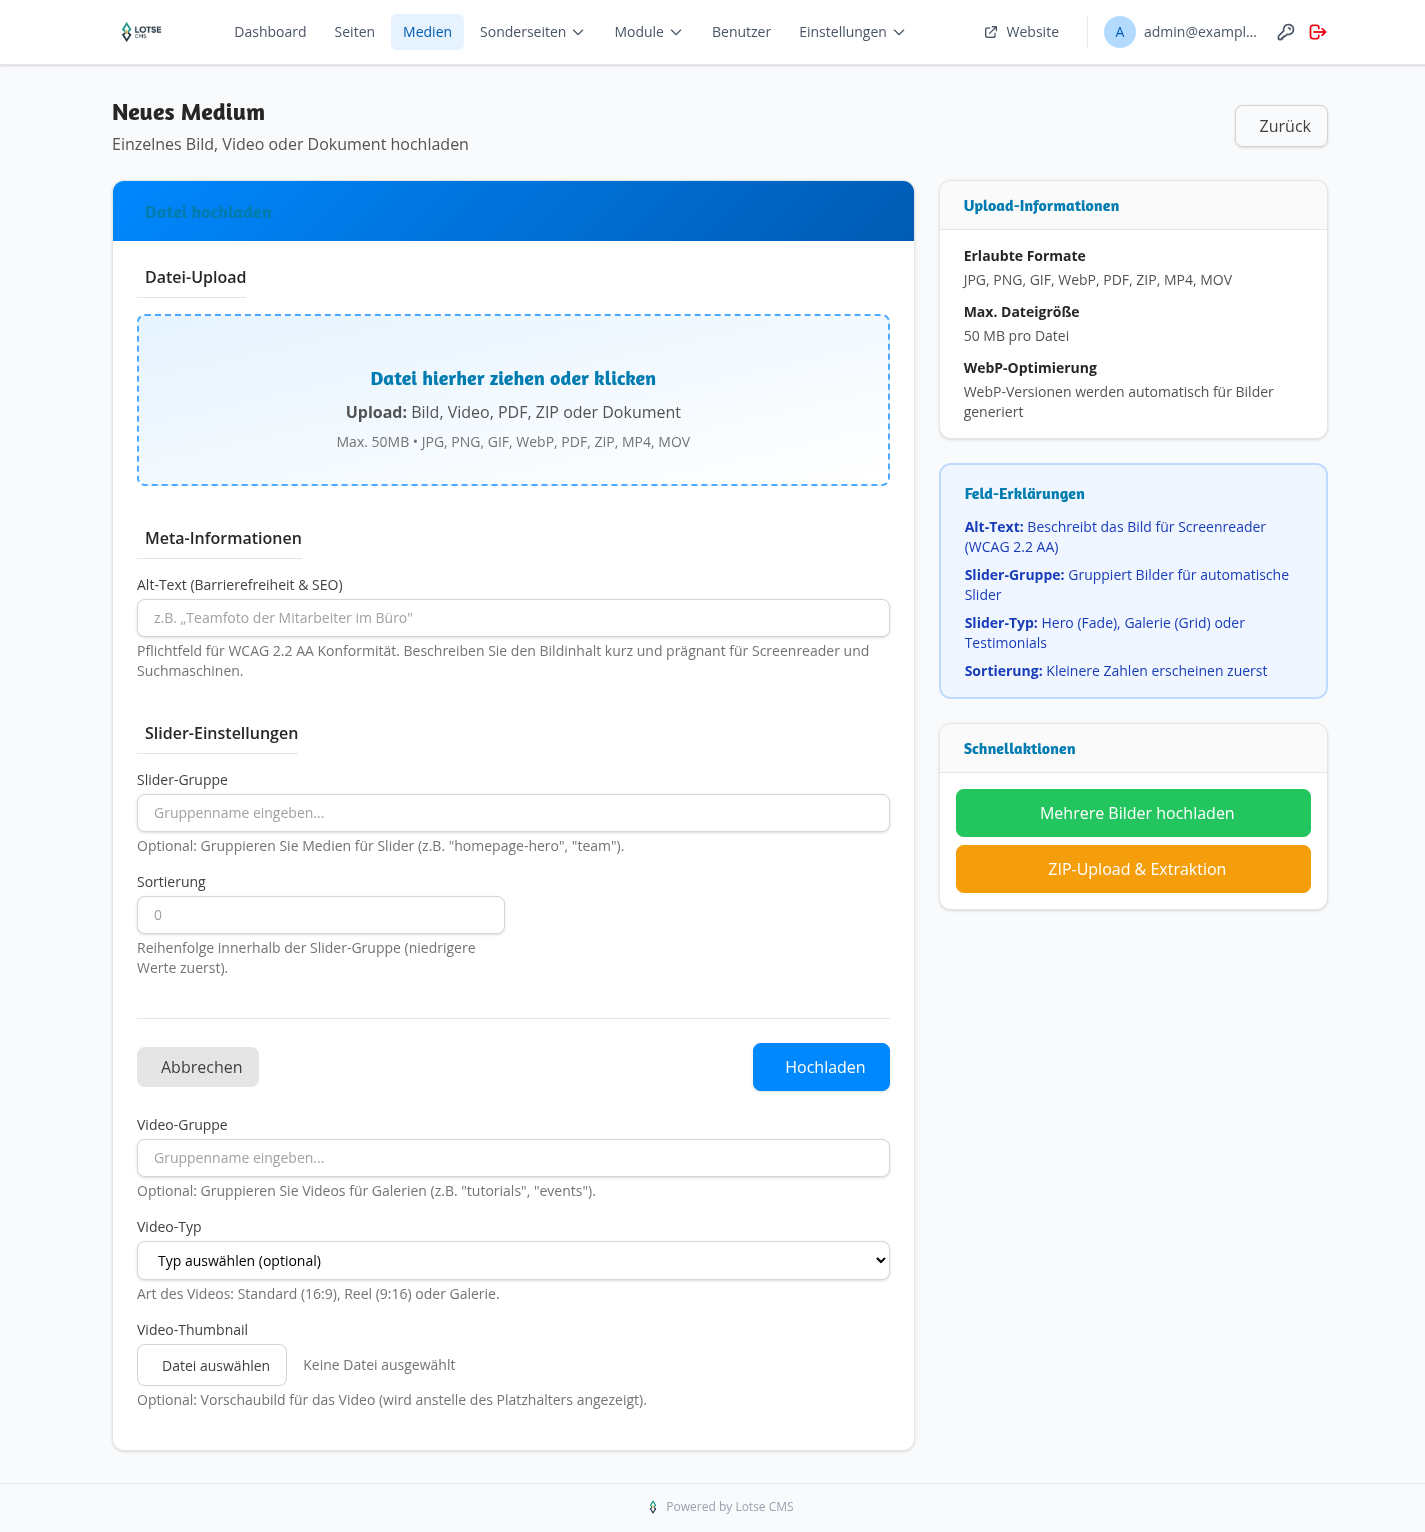Image resolution: width=1425 pixels, height=1532 pixels.
Task: Click the Datei-Upload section heading
Action: [x=195, y=277]
